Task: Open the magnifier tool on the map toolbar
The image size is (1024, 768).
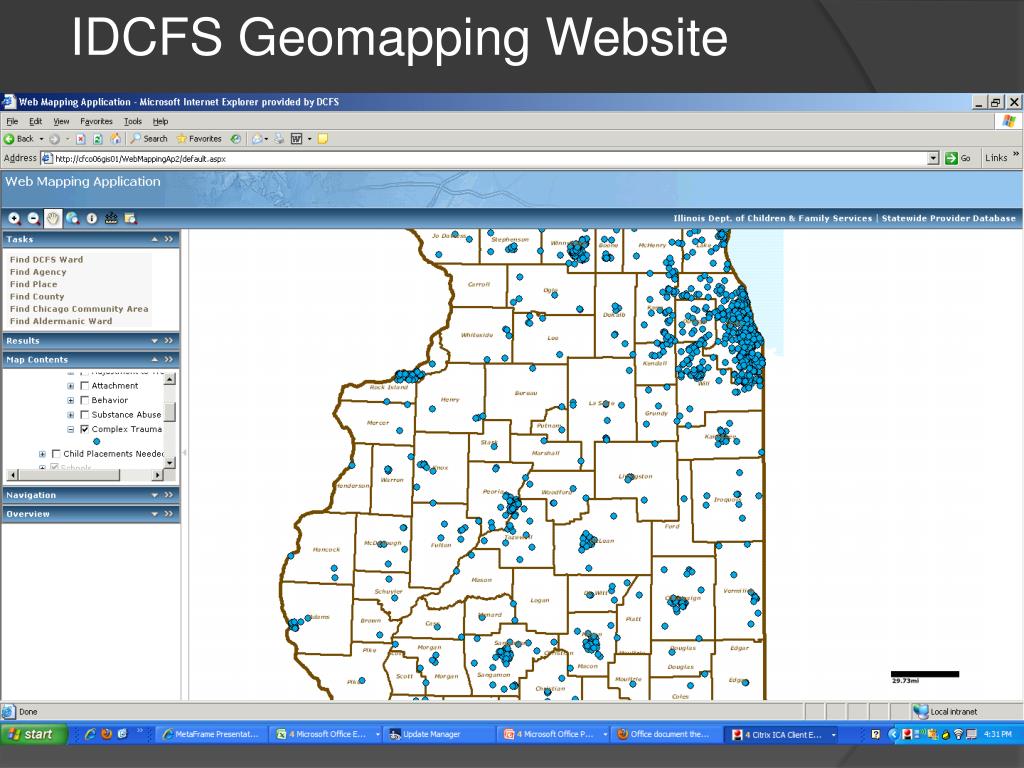Action: click(111, 218)
